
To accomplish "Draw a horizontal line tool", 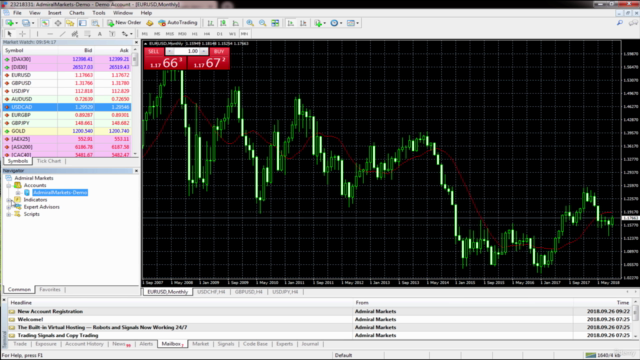I will tap(50, 34).
